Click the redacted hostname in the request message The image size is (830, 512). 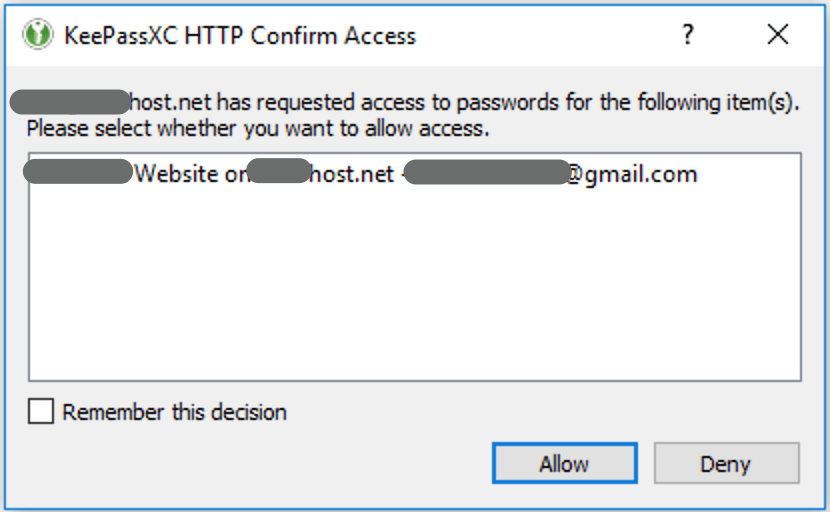pos(70,101)
